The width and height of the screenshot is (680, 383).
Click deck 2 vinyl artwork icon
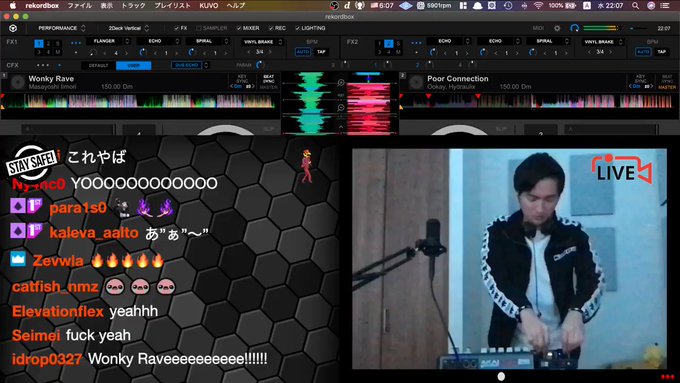[416, 82]
